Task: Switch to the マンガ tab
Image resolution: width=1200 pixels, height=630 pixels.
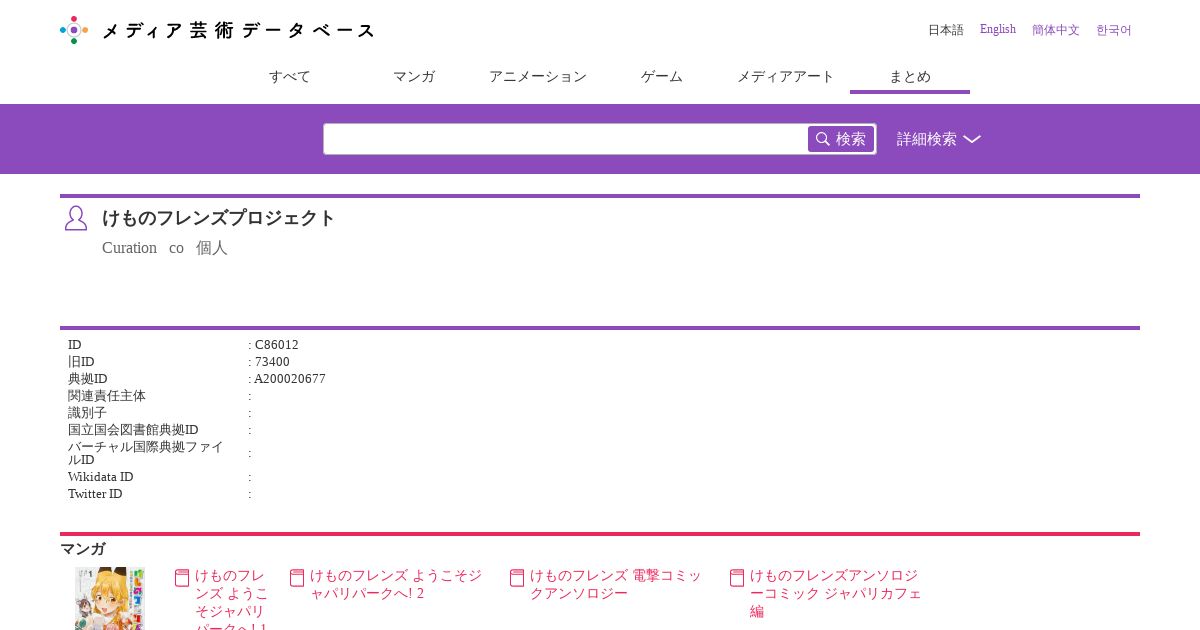Action: 414,77
